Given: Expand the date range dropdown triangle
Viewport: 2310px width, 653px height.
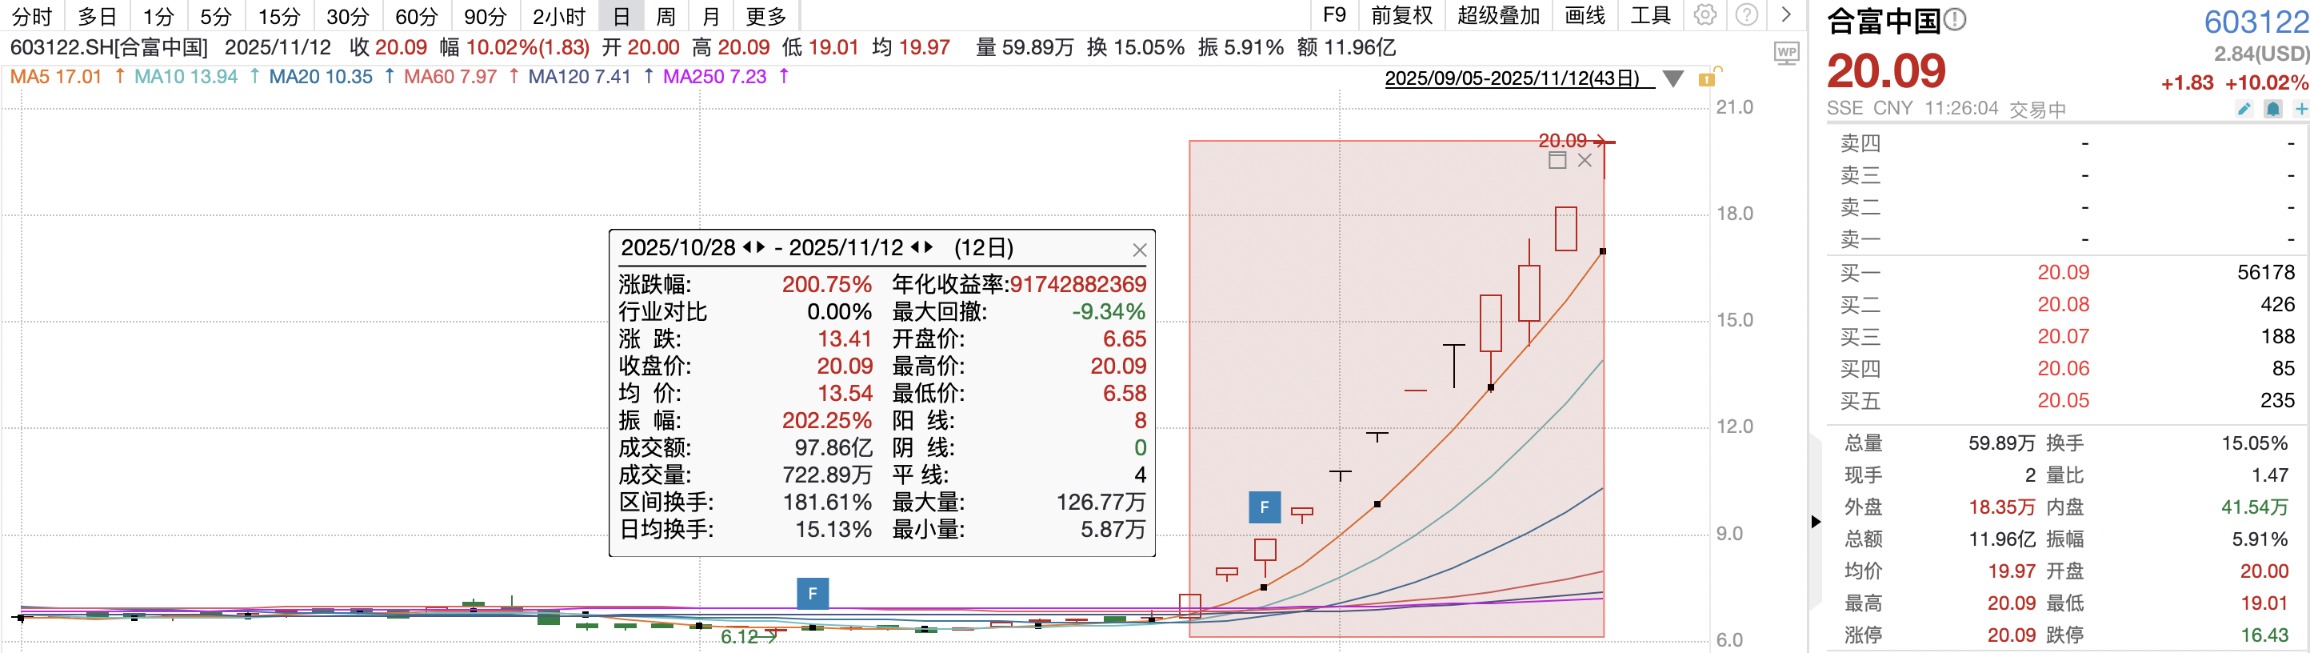Looking at the screenshot, I should (x=1672, y=78).
